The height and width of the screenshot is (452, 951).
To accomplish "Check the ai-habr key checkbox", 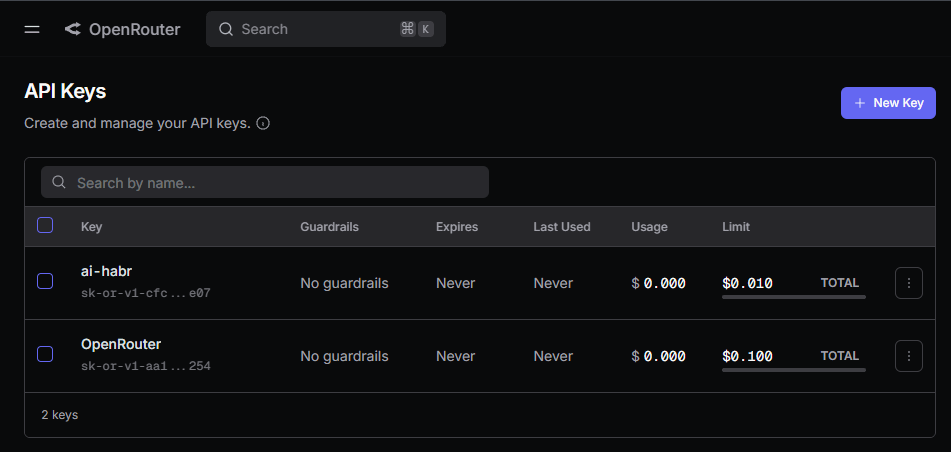I will click(45, 281).
